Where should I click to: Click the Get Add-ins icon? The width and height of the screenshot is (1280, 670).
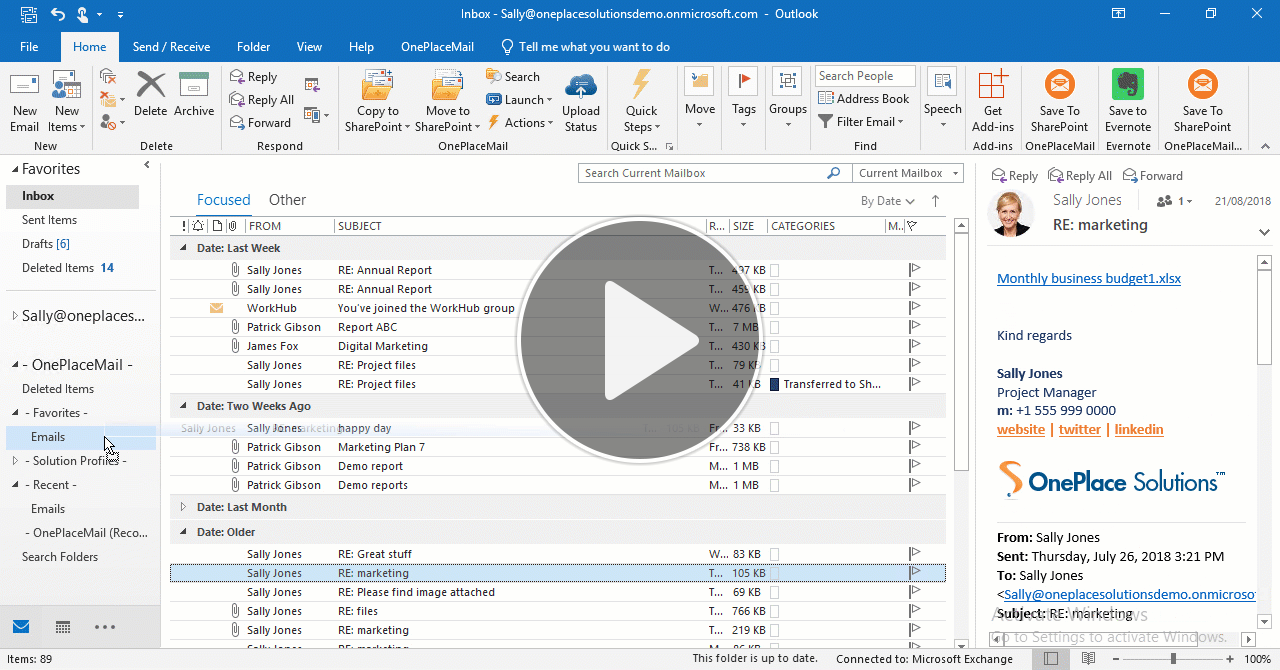993,84
